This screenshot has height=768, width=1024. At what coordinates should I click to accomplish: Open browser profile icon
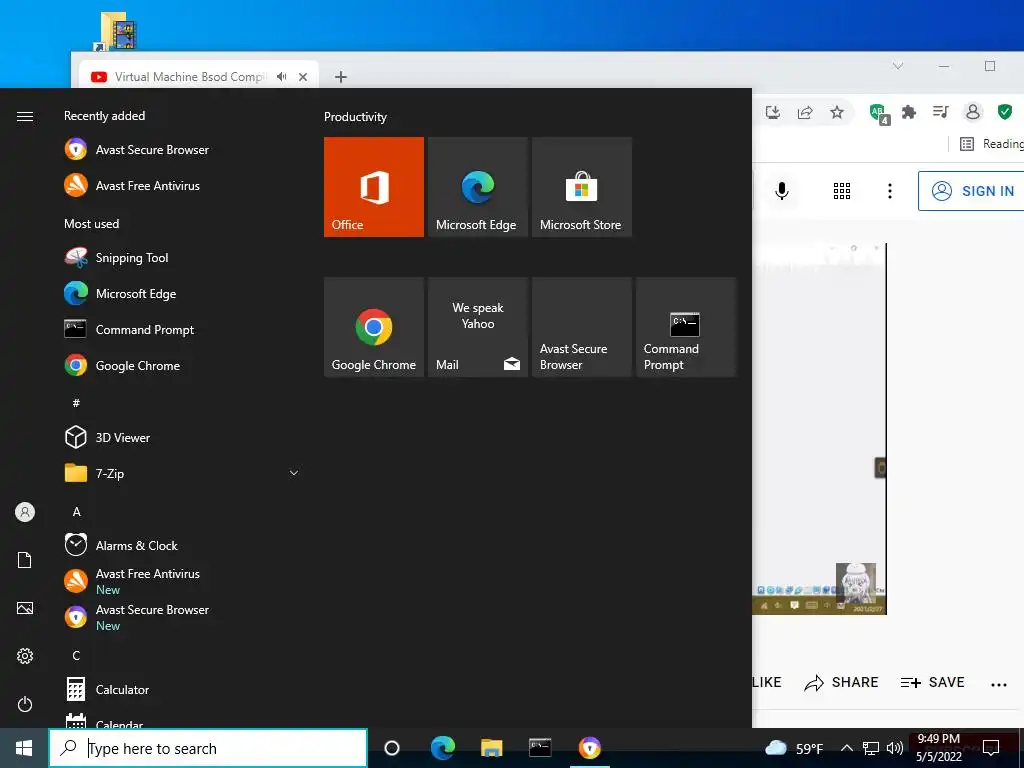tap(972, 112)
